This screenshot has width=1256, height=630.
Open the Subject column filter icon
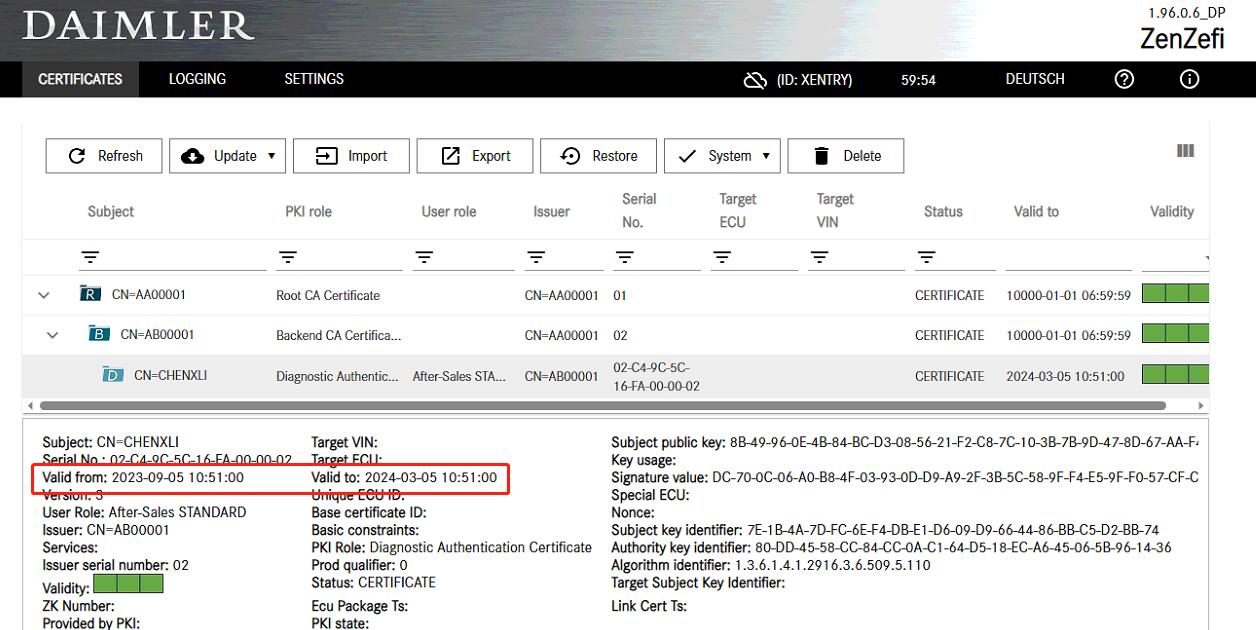[x=90, y=257]
